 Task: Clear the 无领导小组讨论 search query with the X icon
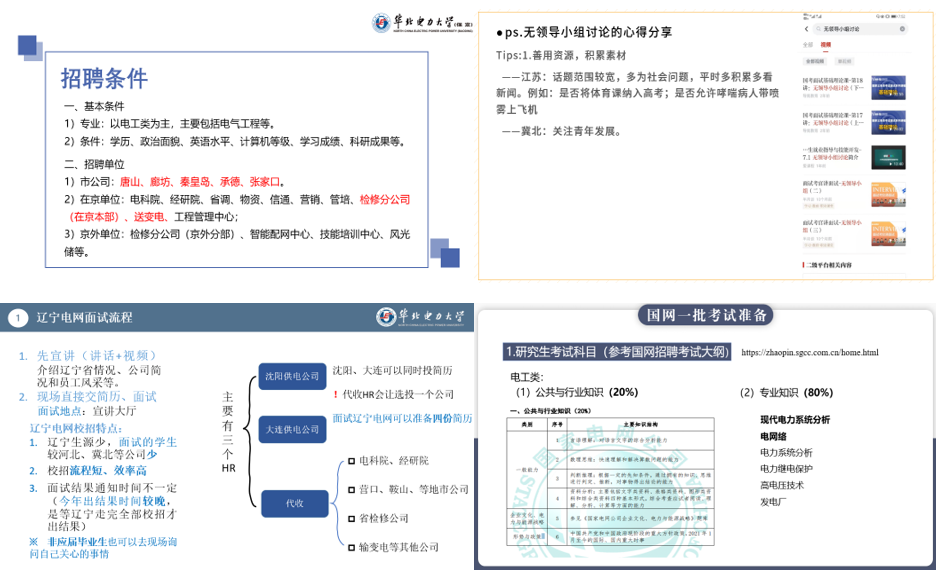pyautogui.click(x=902, y=29)
